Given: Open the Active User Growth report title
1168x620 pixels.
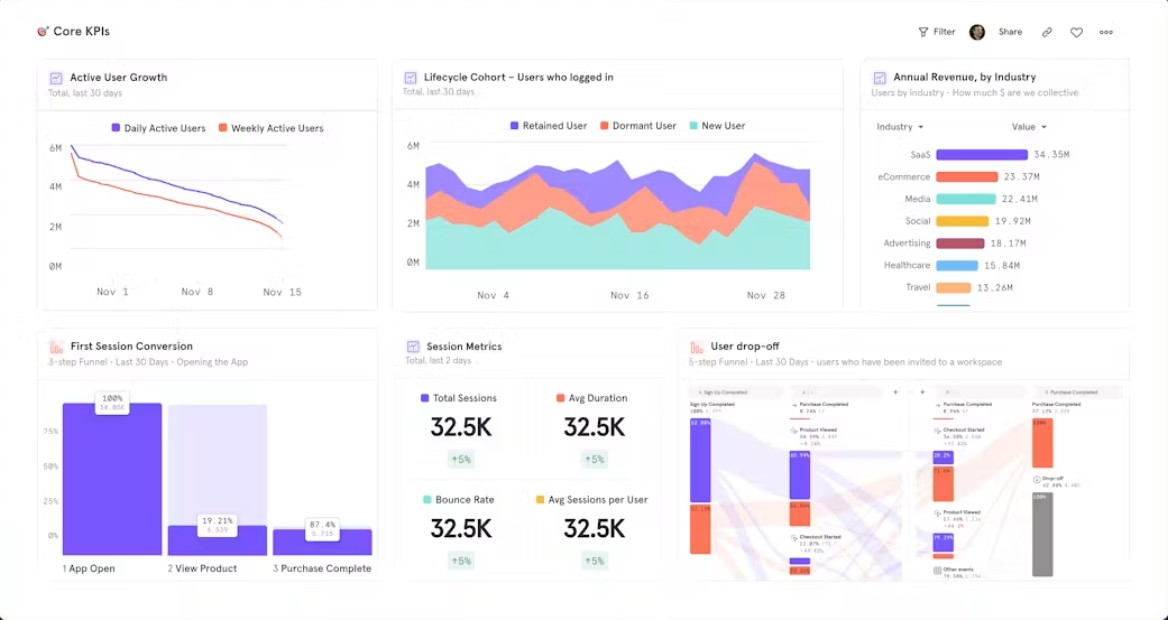Looking at the screenshot, I should click(x=118, y=78).
